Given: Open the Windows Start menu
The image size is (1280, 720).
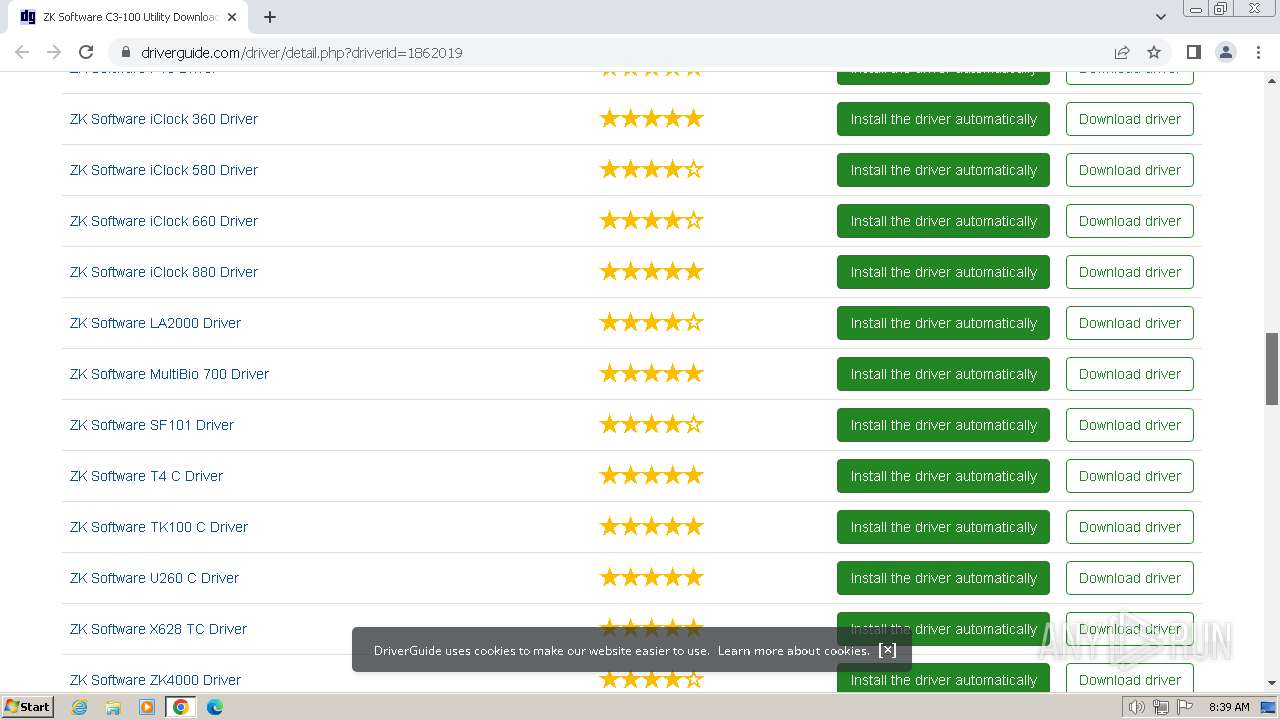Looking at the screenshot, I should tap(28, 706).
